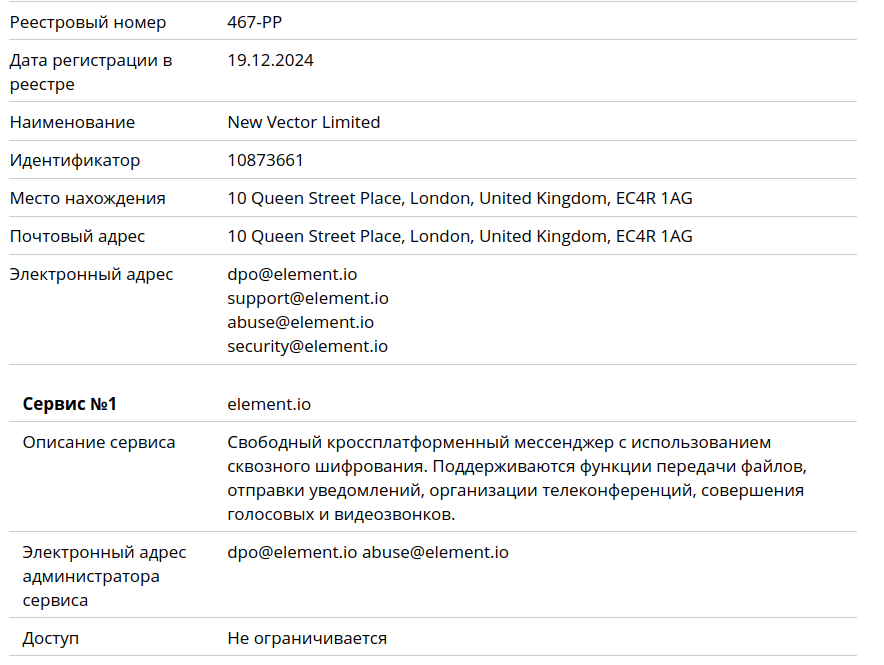This screenshot has height=665, width=884.
Task: Click the Не ограничивается access value
Action: click(x=307, y=638)
